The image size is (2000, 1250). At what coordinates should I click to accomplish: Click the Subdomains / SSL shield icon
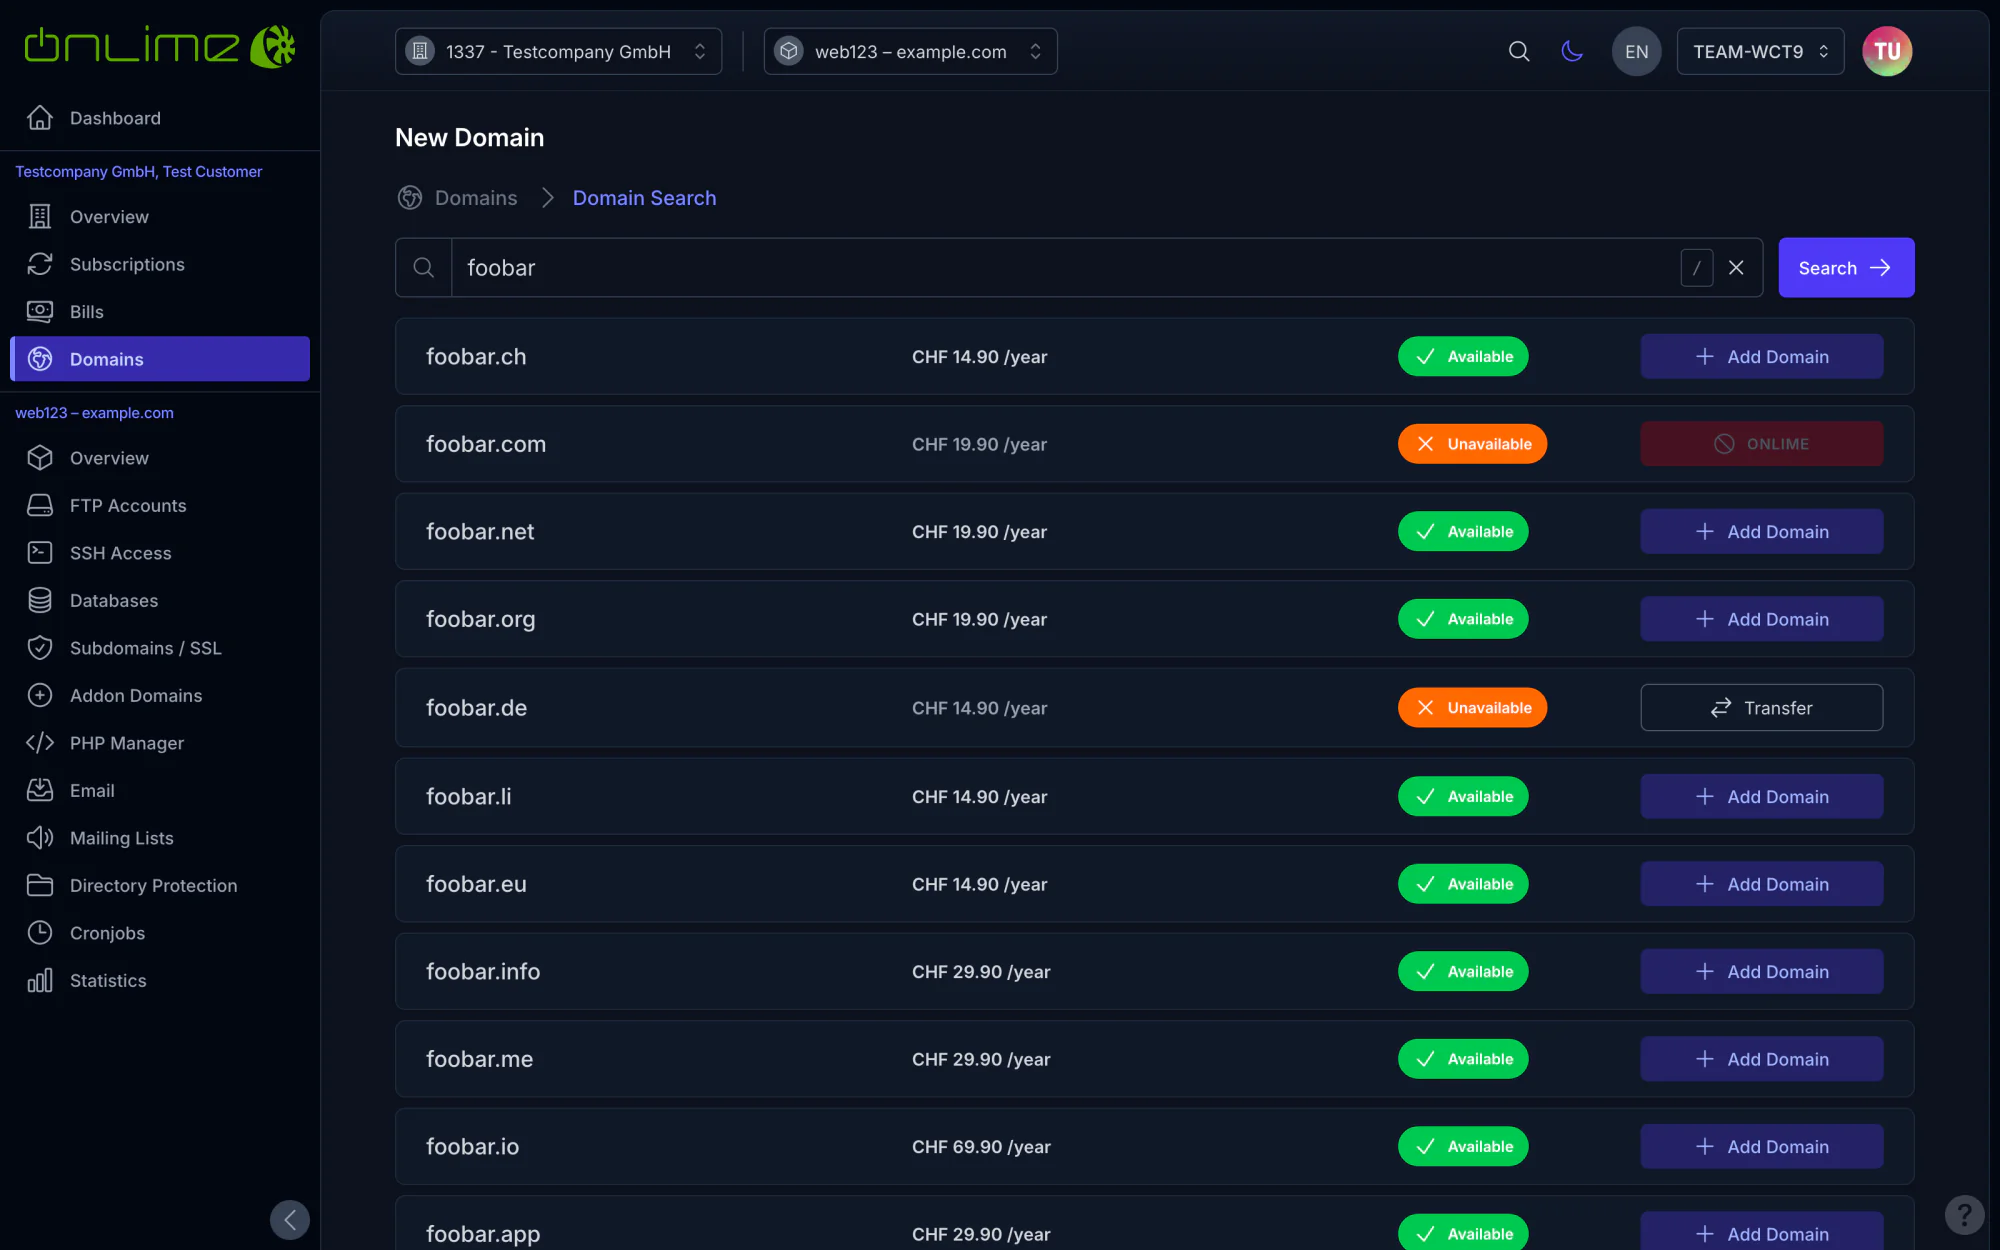(x=40, y=647)
